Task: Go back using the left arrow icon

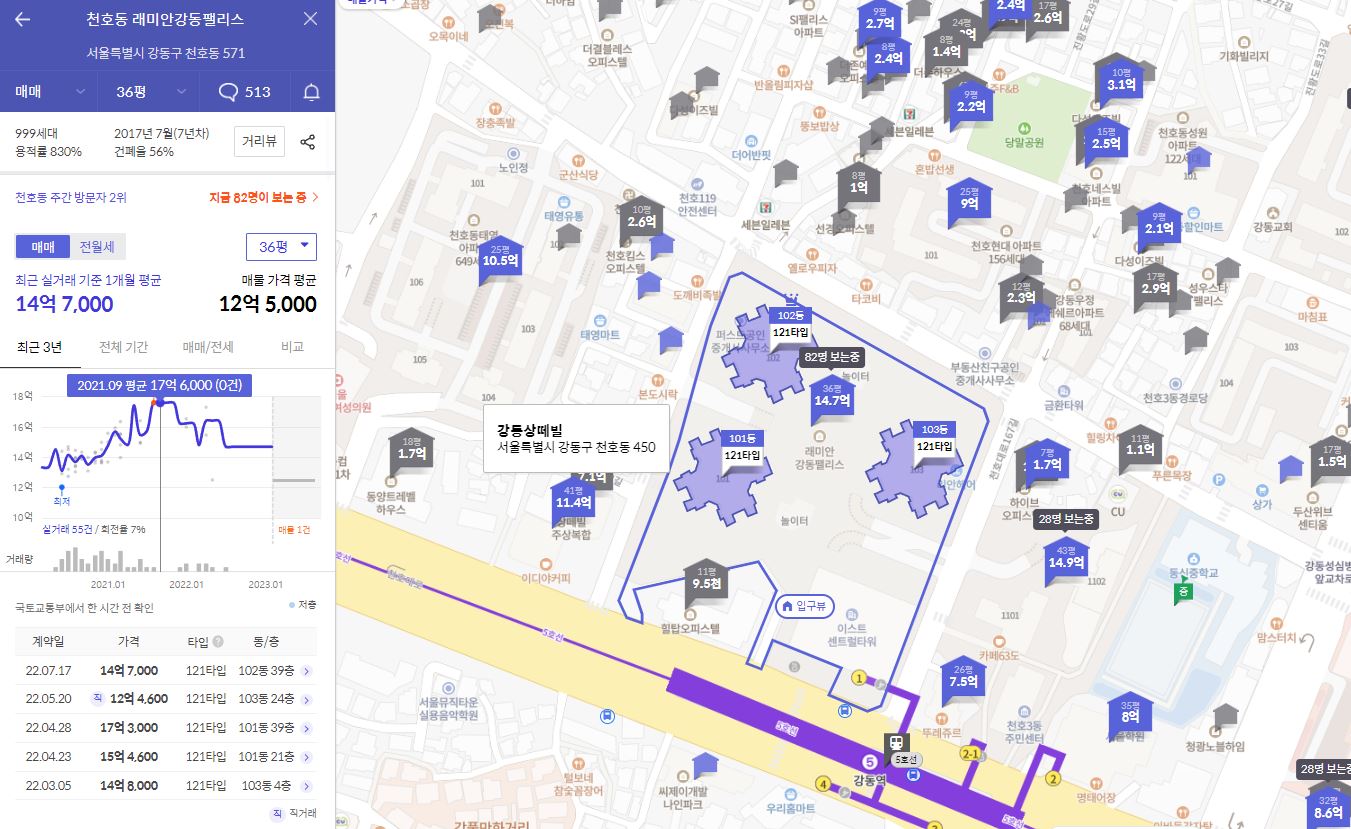Action: [x=22, y=19]
